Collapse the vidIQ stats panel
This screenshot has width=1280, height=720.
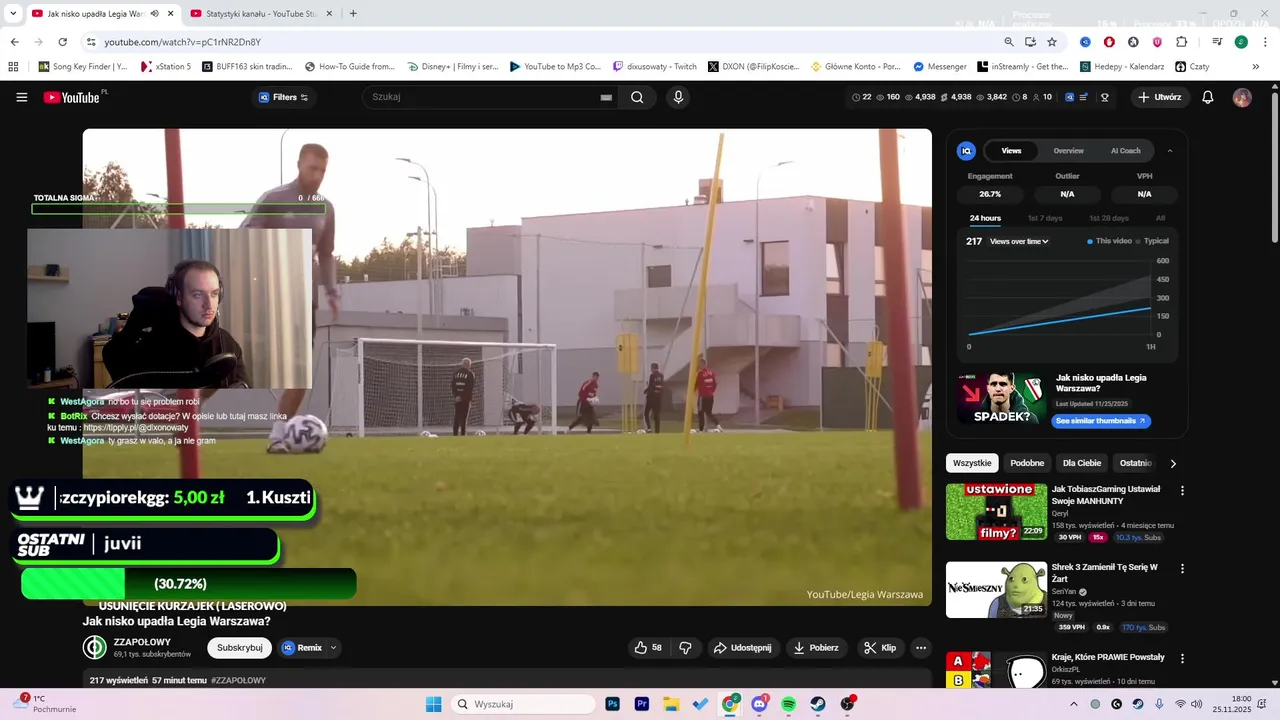(1170, 151)
